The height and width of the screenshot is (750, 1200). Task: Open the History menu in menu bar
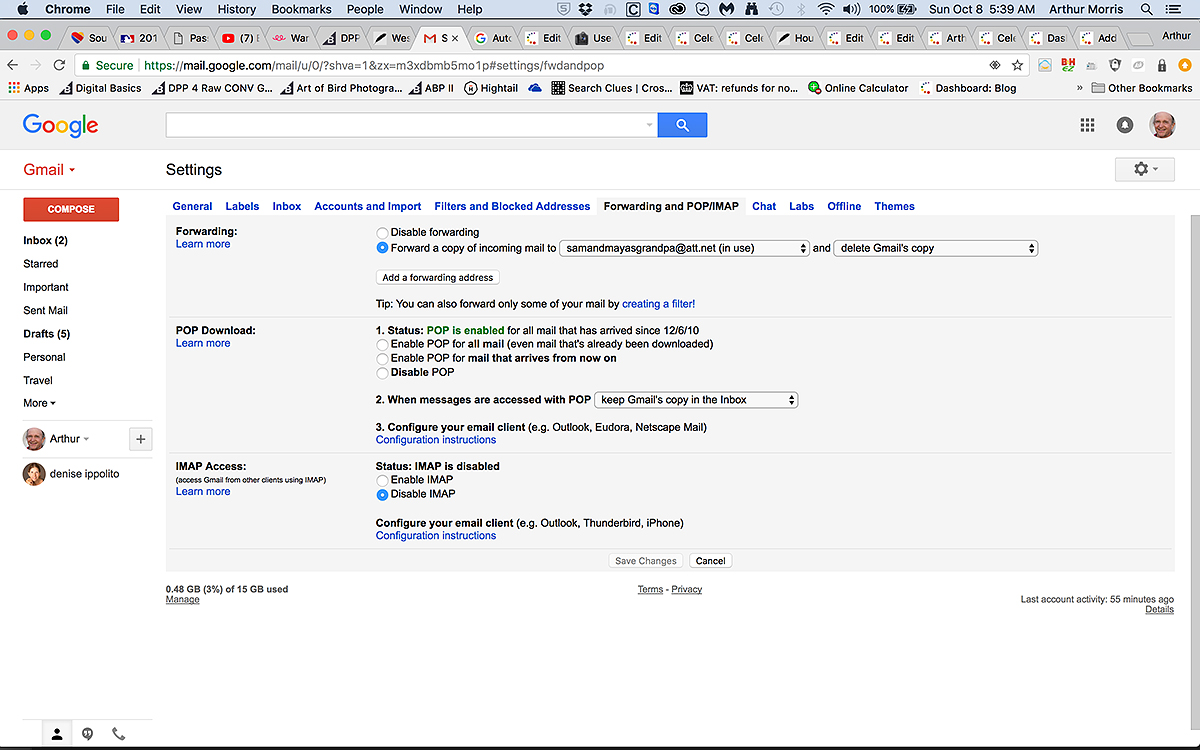237,9
